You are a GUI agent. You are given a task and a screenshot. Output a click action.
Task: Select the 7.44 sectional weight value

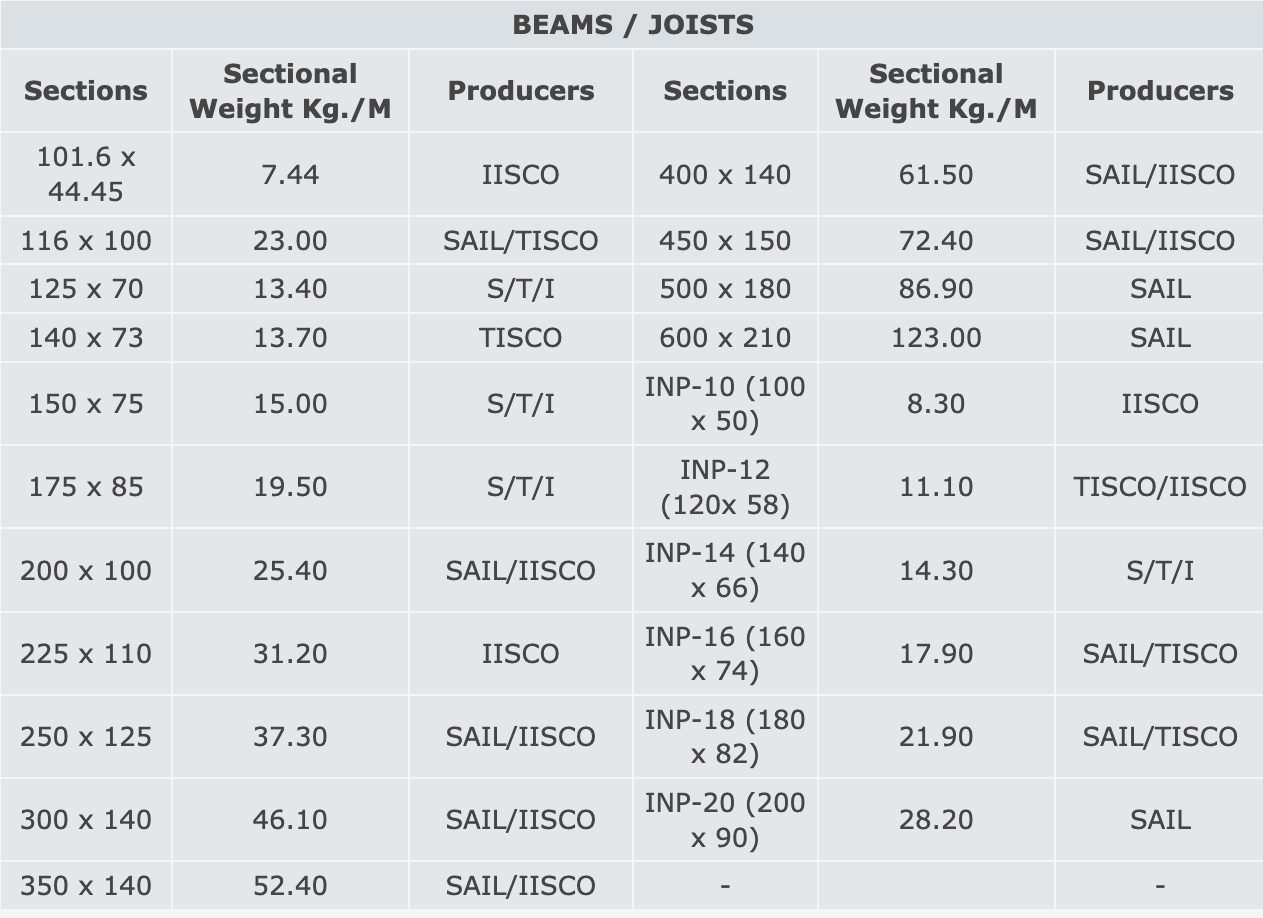click(290, 175)
